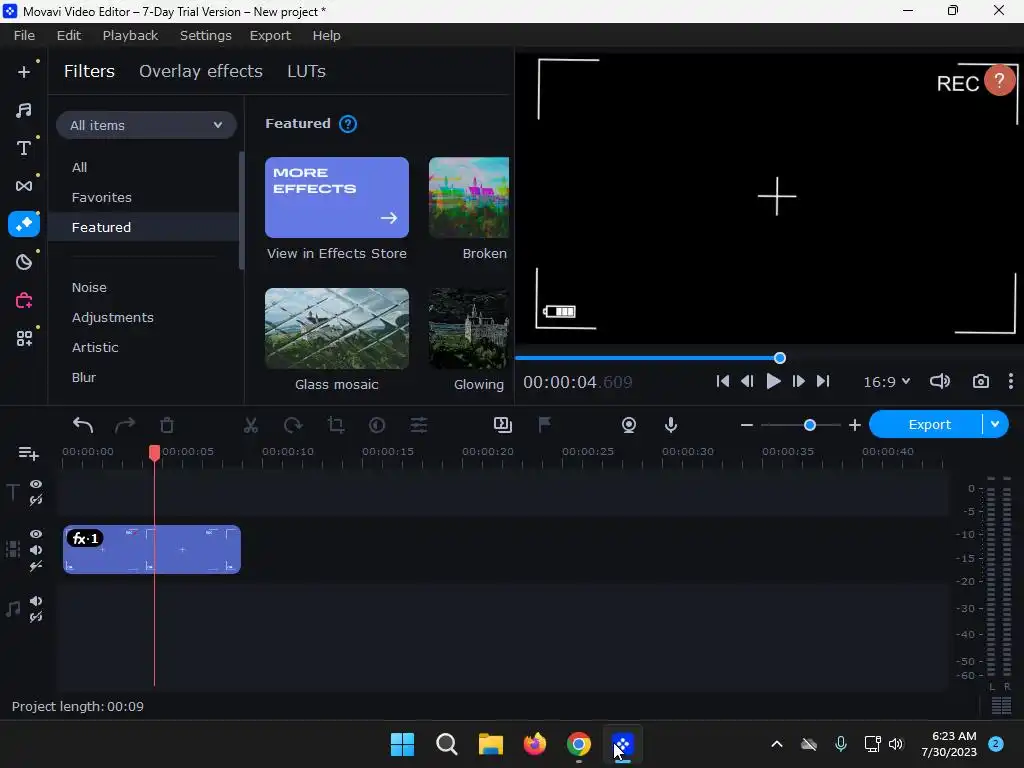
Task: Open the Import media plus icon
Action: [24, 72]
